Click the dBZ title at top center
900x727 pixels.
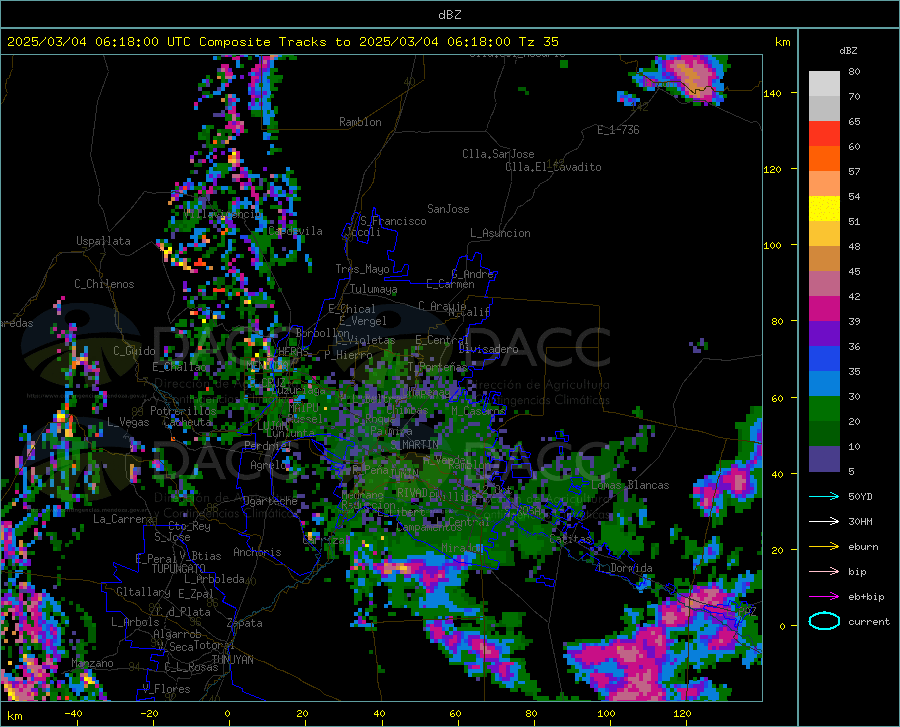tap(449, 15)
